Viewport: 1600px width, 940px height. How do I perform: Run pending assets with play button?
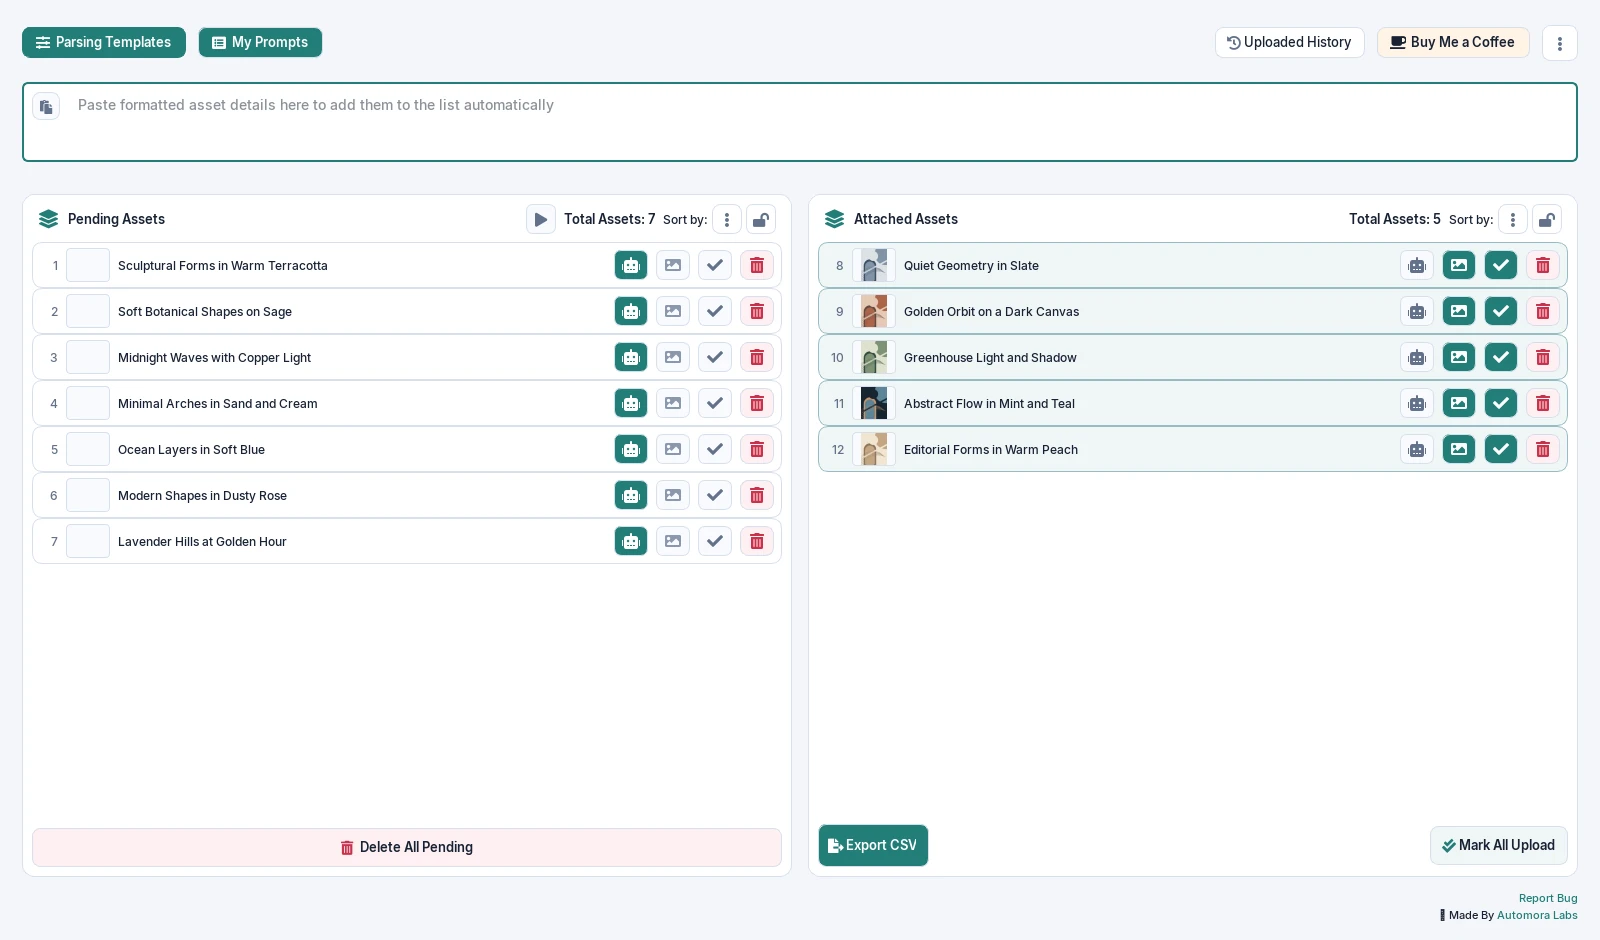[x=541, y=219]
